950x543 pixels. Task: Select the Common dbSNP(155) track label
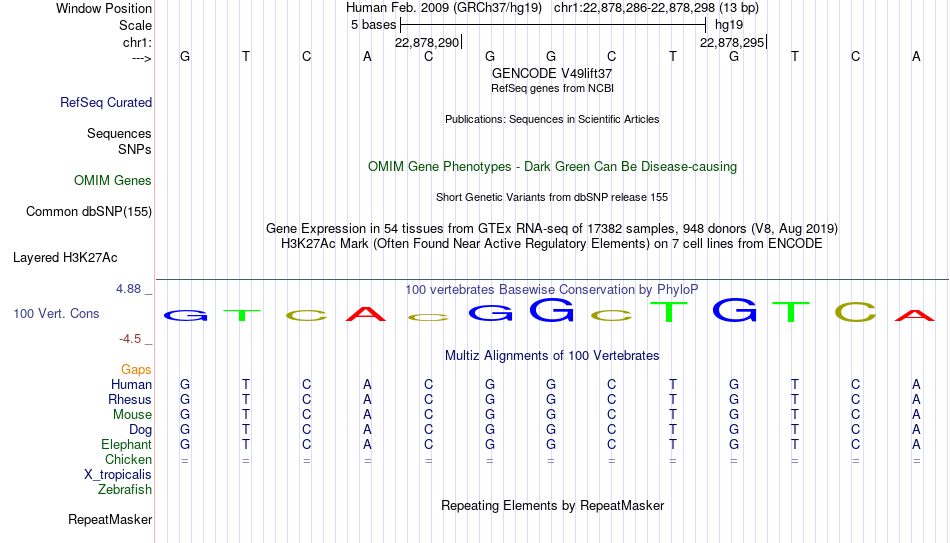[89, 212]
